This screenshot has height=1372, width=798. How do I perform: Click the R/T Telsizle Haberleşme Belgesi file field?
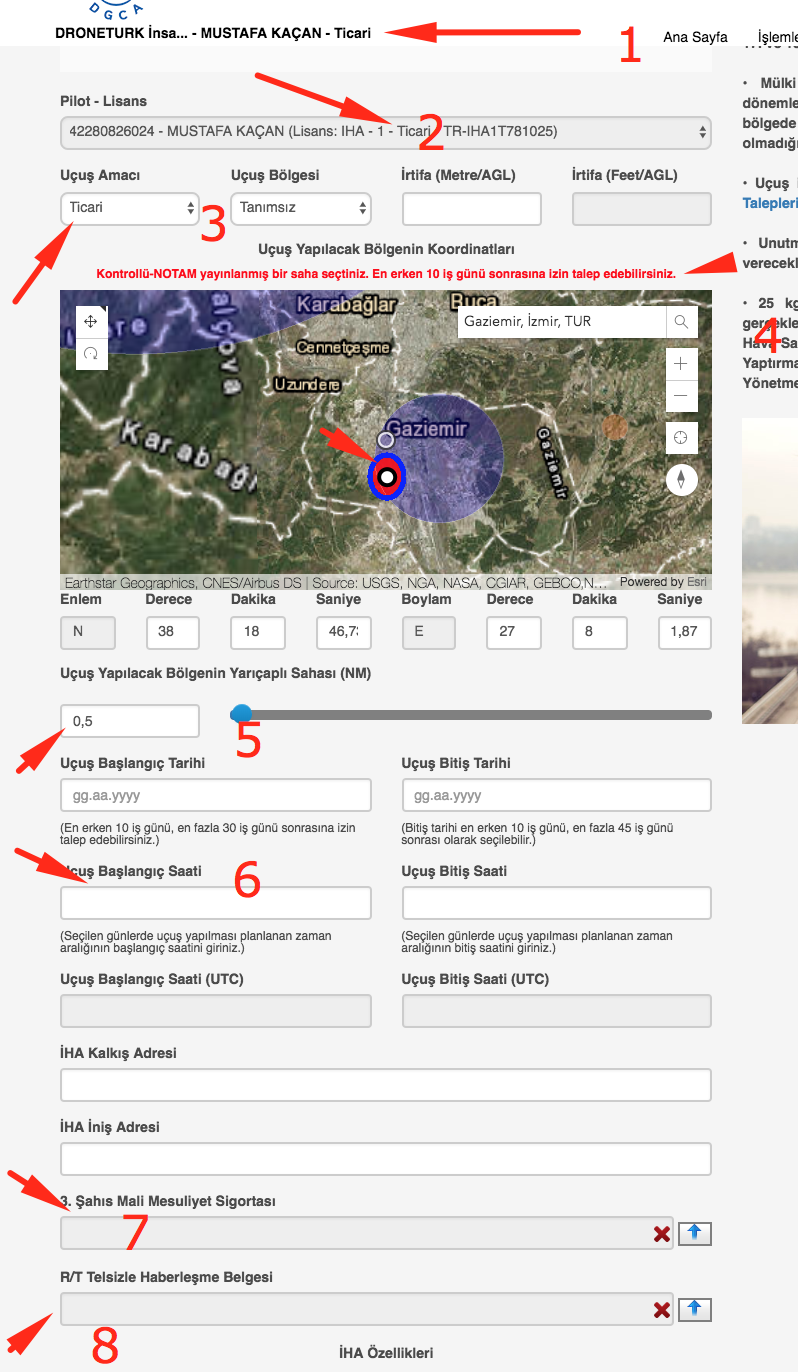click(368, 1309)
